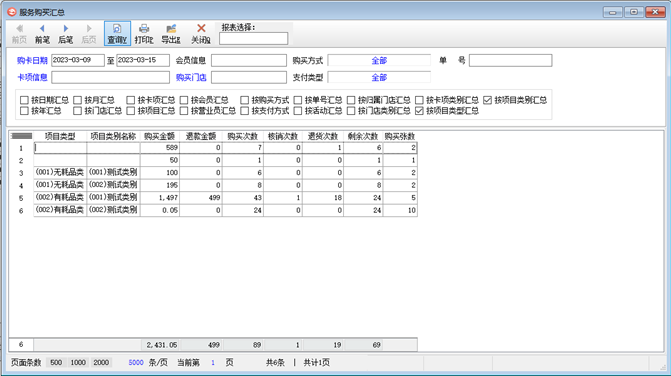671x376 pixels.
Task: Enable 按营业员汇总 checkbox
Action: (184, 111)
